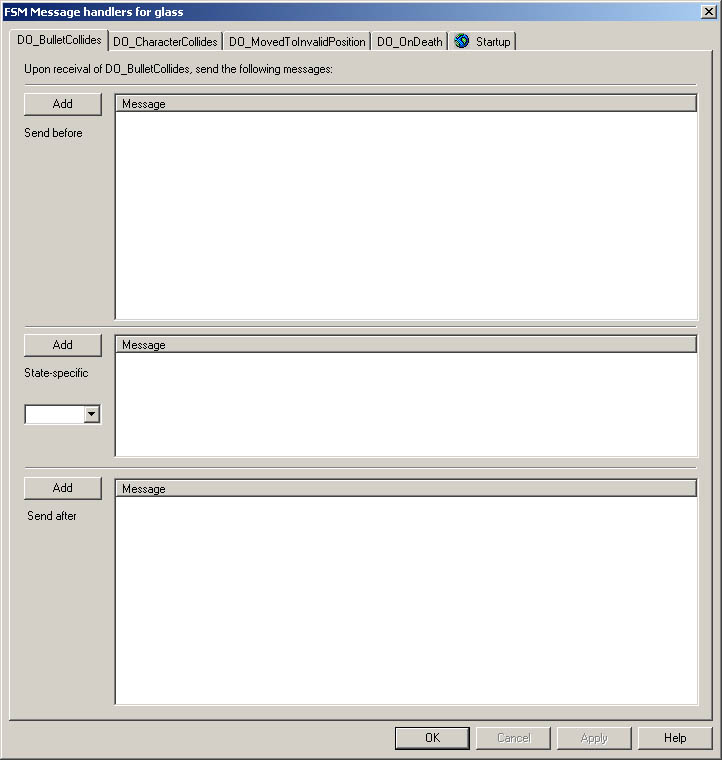722x760 pixels.
Task: Click the Cancel button
Action: coord(514,738)
